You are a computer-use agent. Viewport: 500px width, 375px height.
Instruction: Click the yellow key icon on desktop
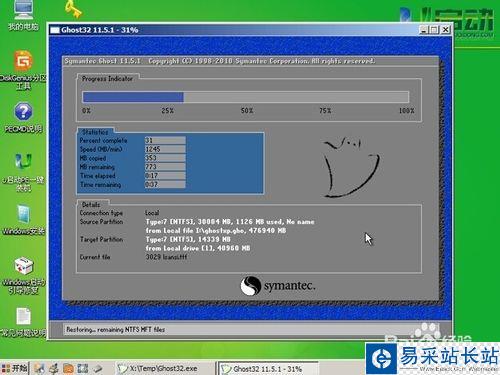coord(73,9)
